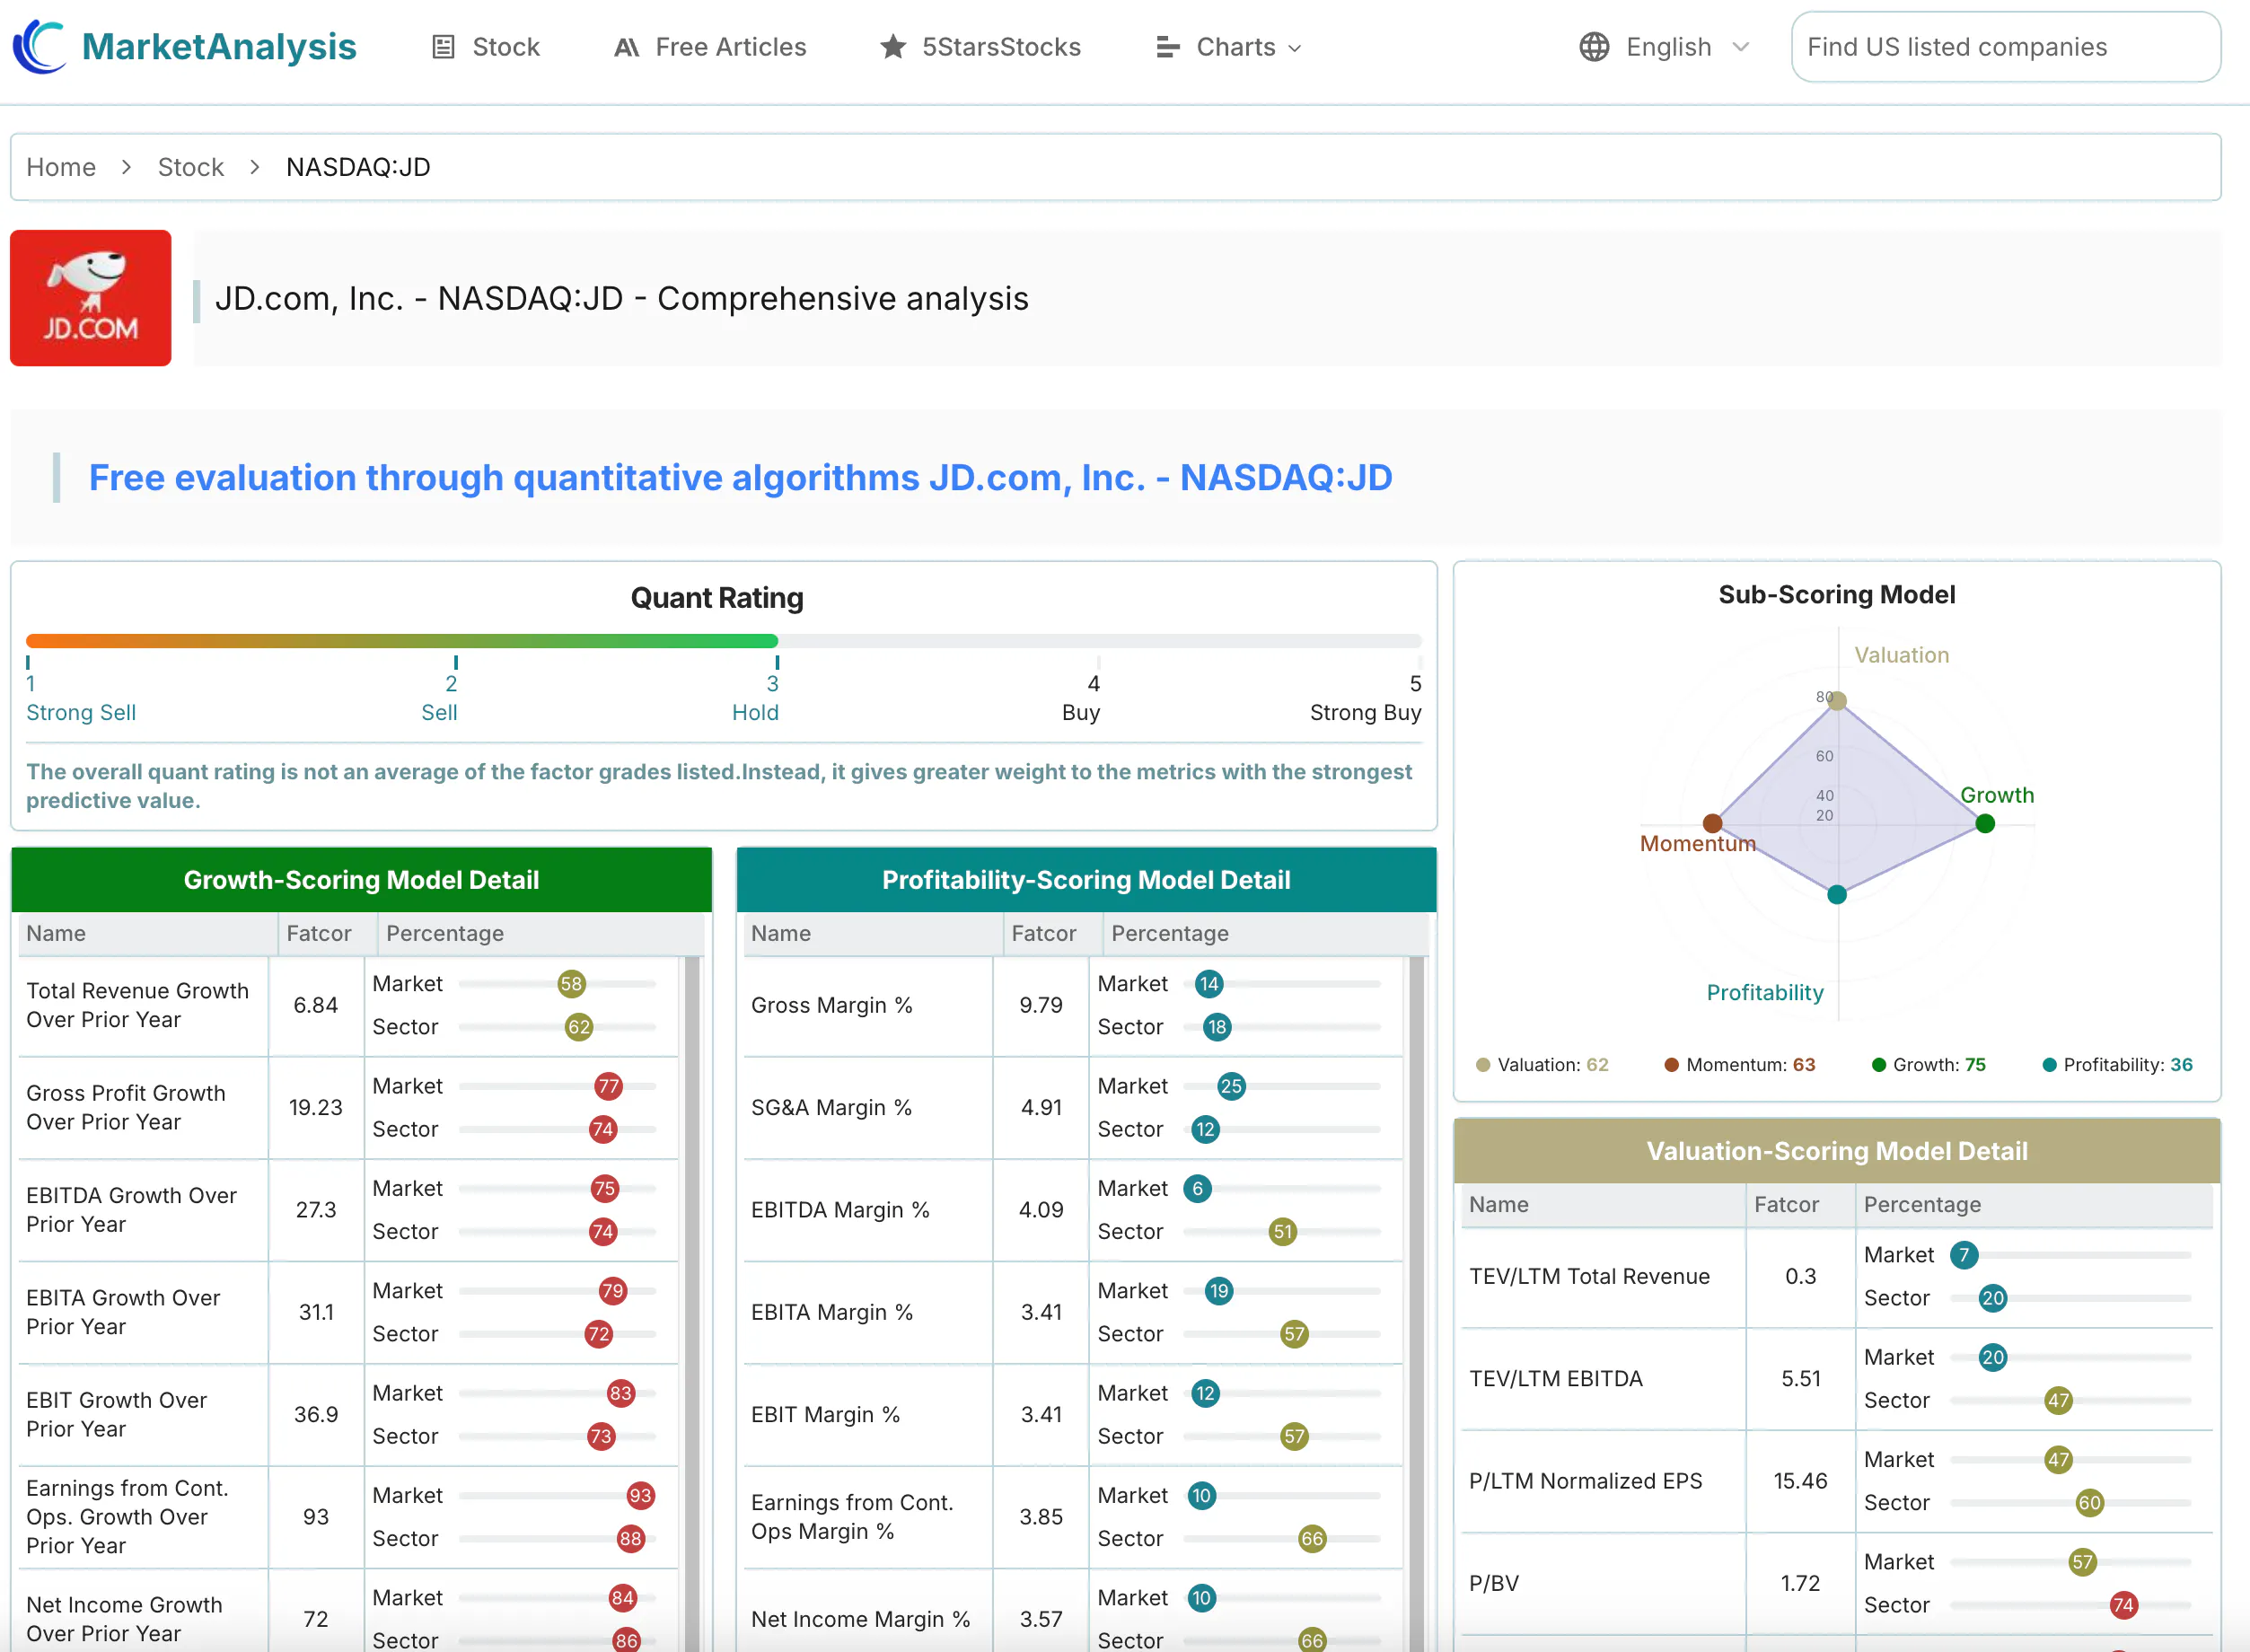
Task: Open 5StarsStocks page
Action: [x=981, y=47]
